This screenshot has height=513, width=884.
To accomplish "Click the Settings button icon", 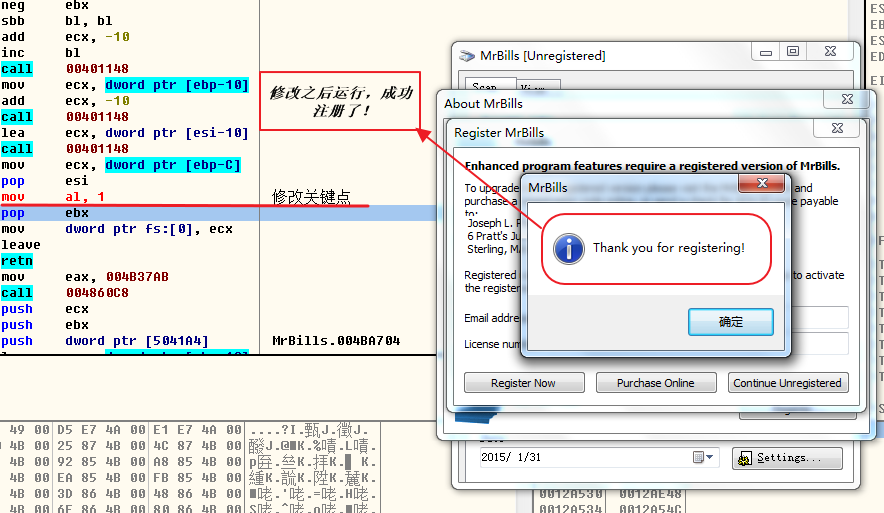I will pyautogui.click(x=745, y=458).
